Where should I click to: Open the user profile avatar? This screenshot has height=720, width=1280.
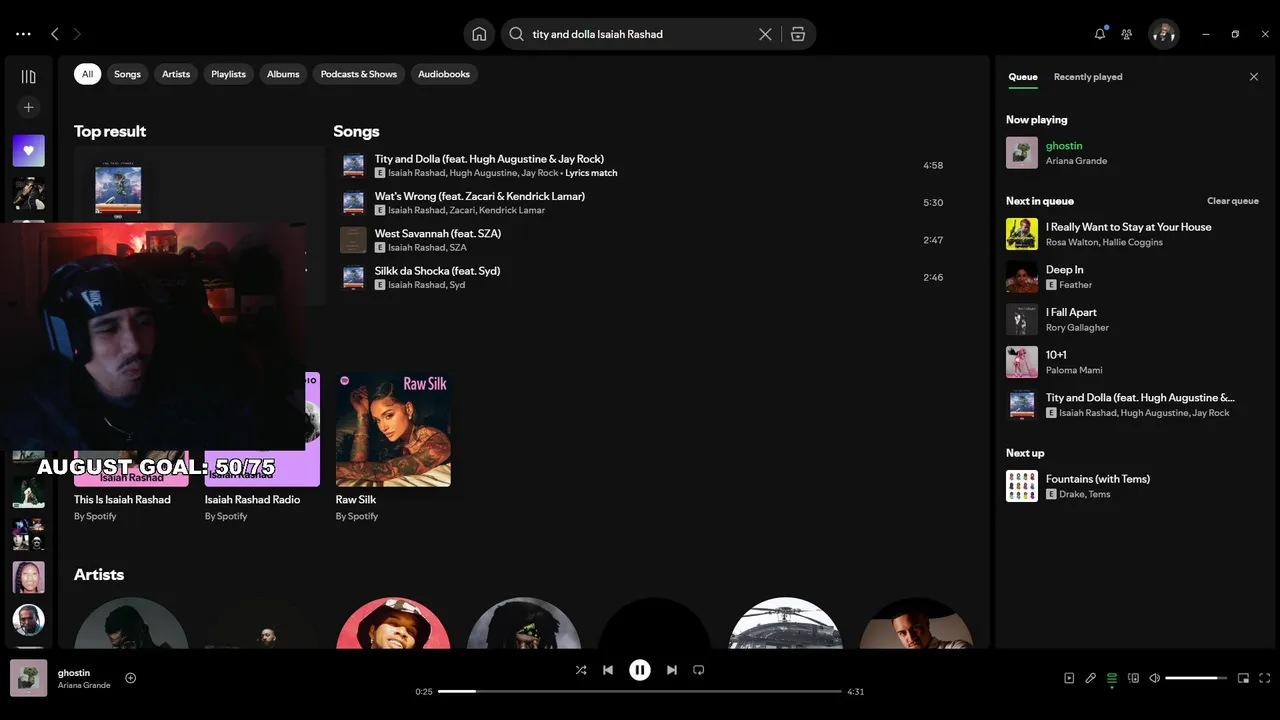click(1163, 34)
